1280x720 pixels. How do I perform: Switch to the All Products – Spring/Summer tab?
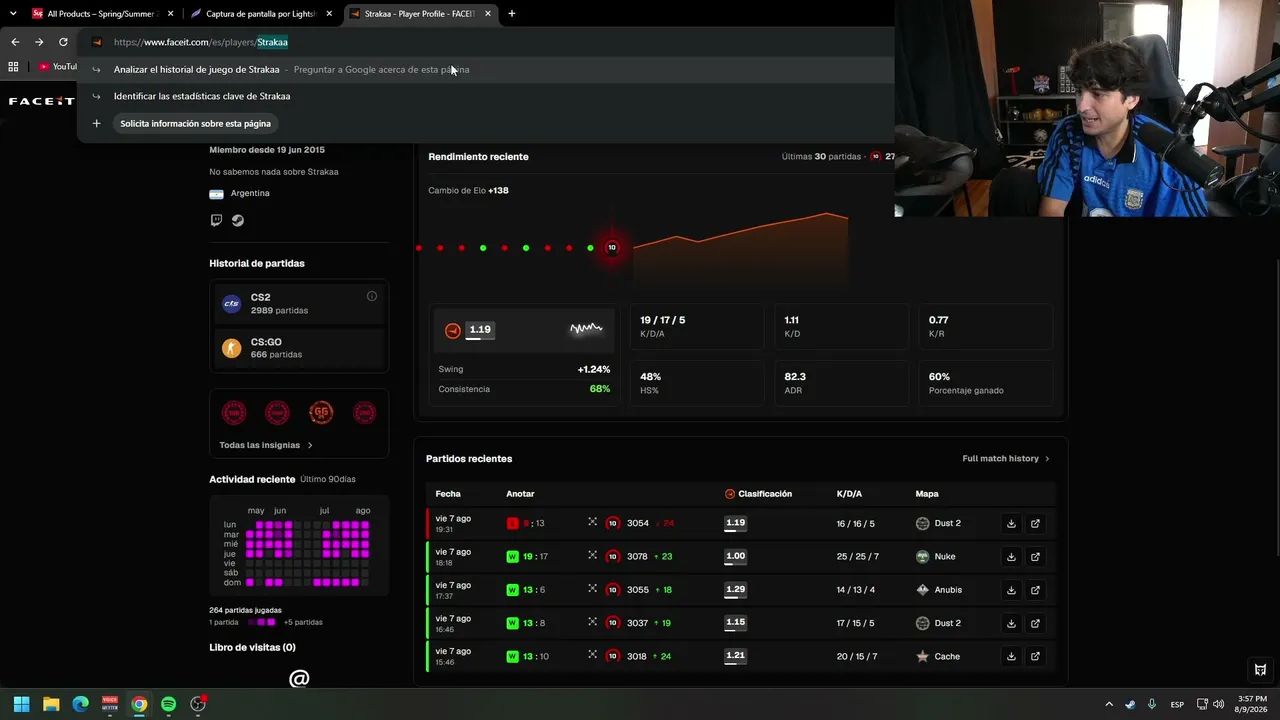click(103, 14)
